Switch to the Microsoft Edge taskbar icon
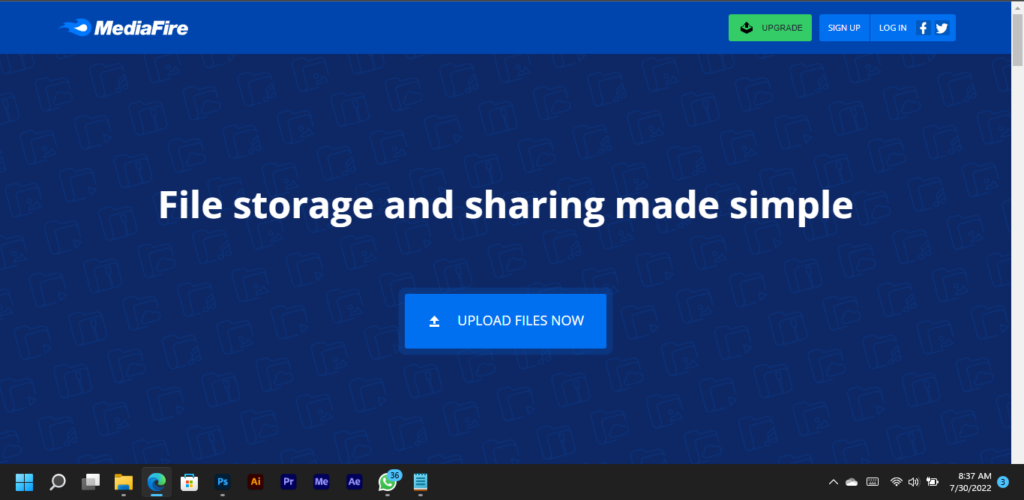1024x500 pixels. pyautogui.click(x=156, y=482)
